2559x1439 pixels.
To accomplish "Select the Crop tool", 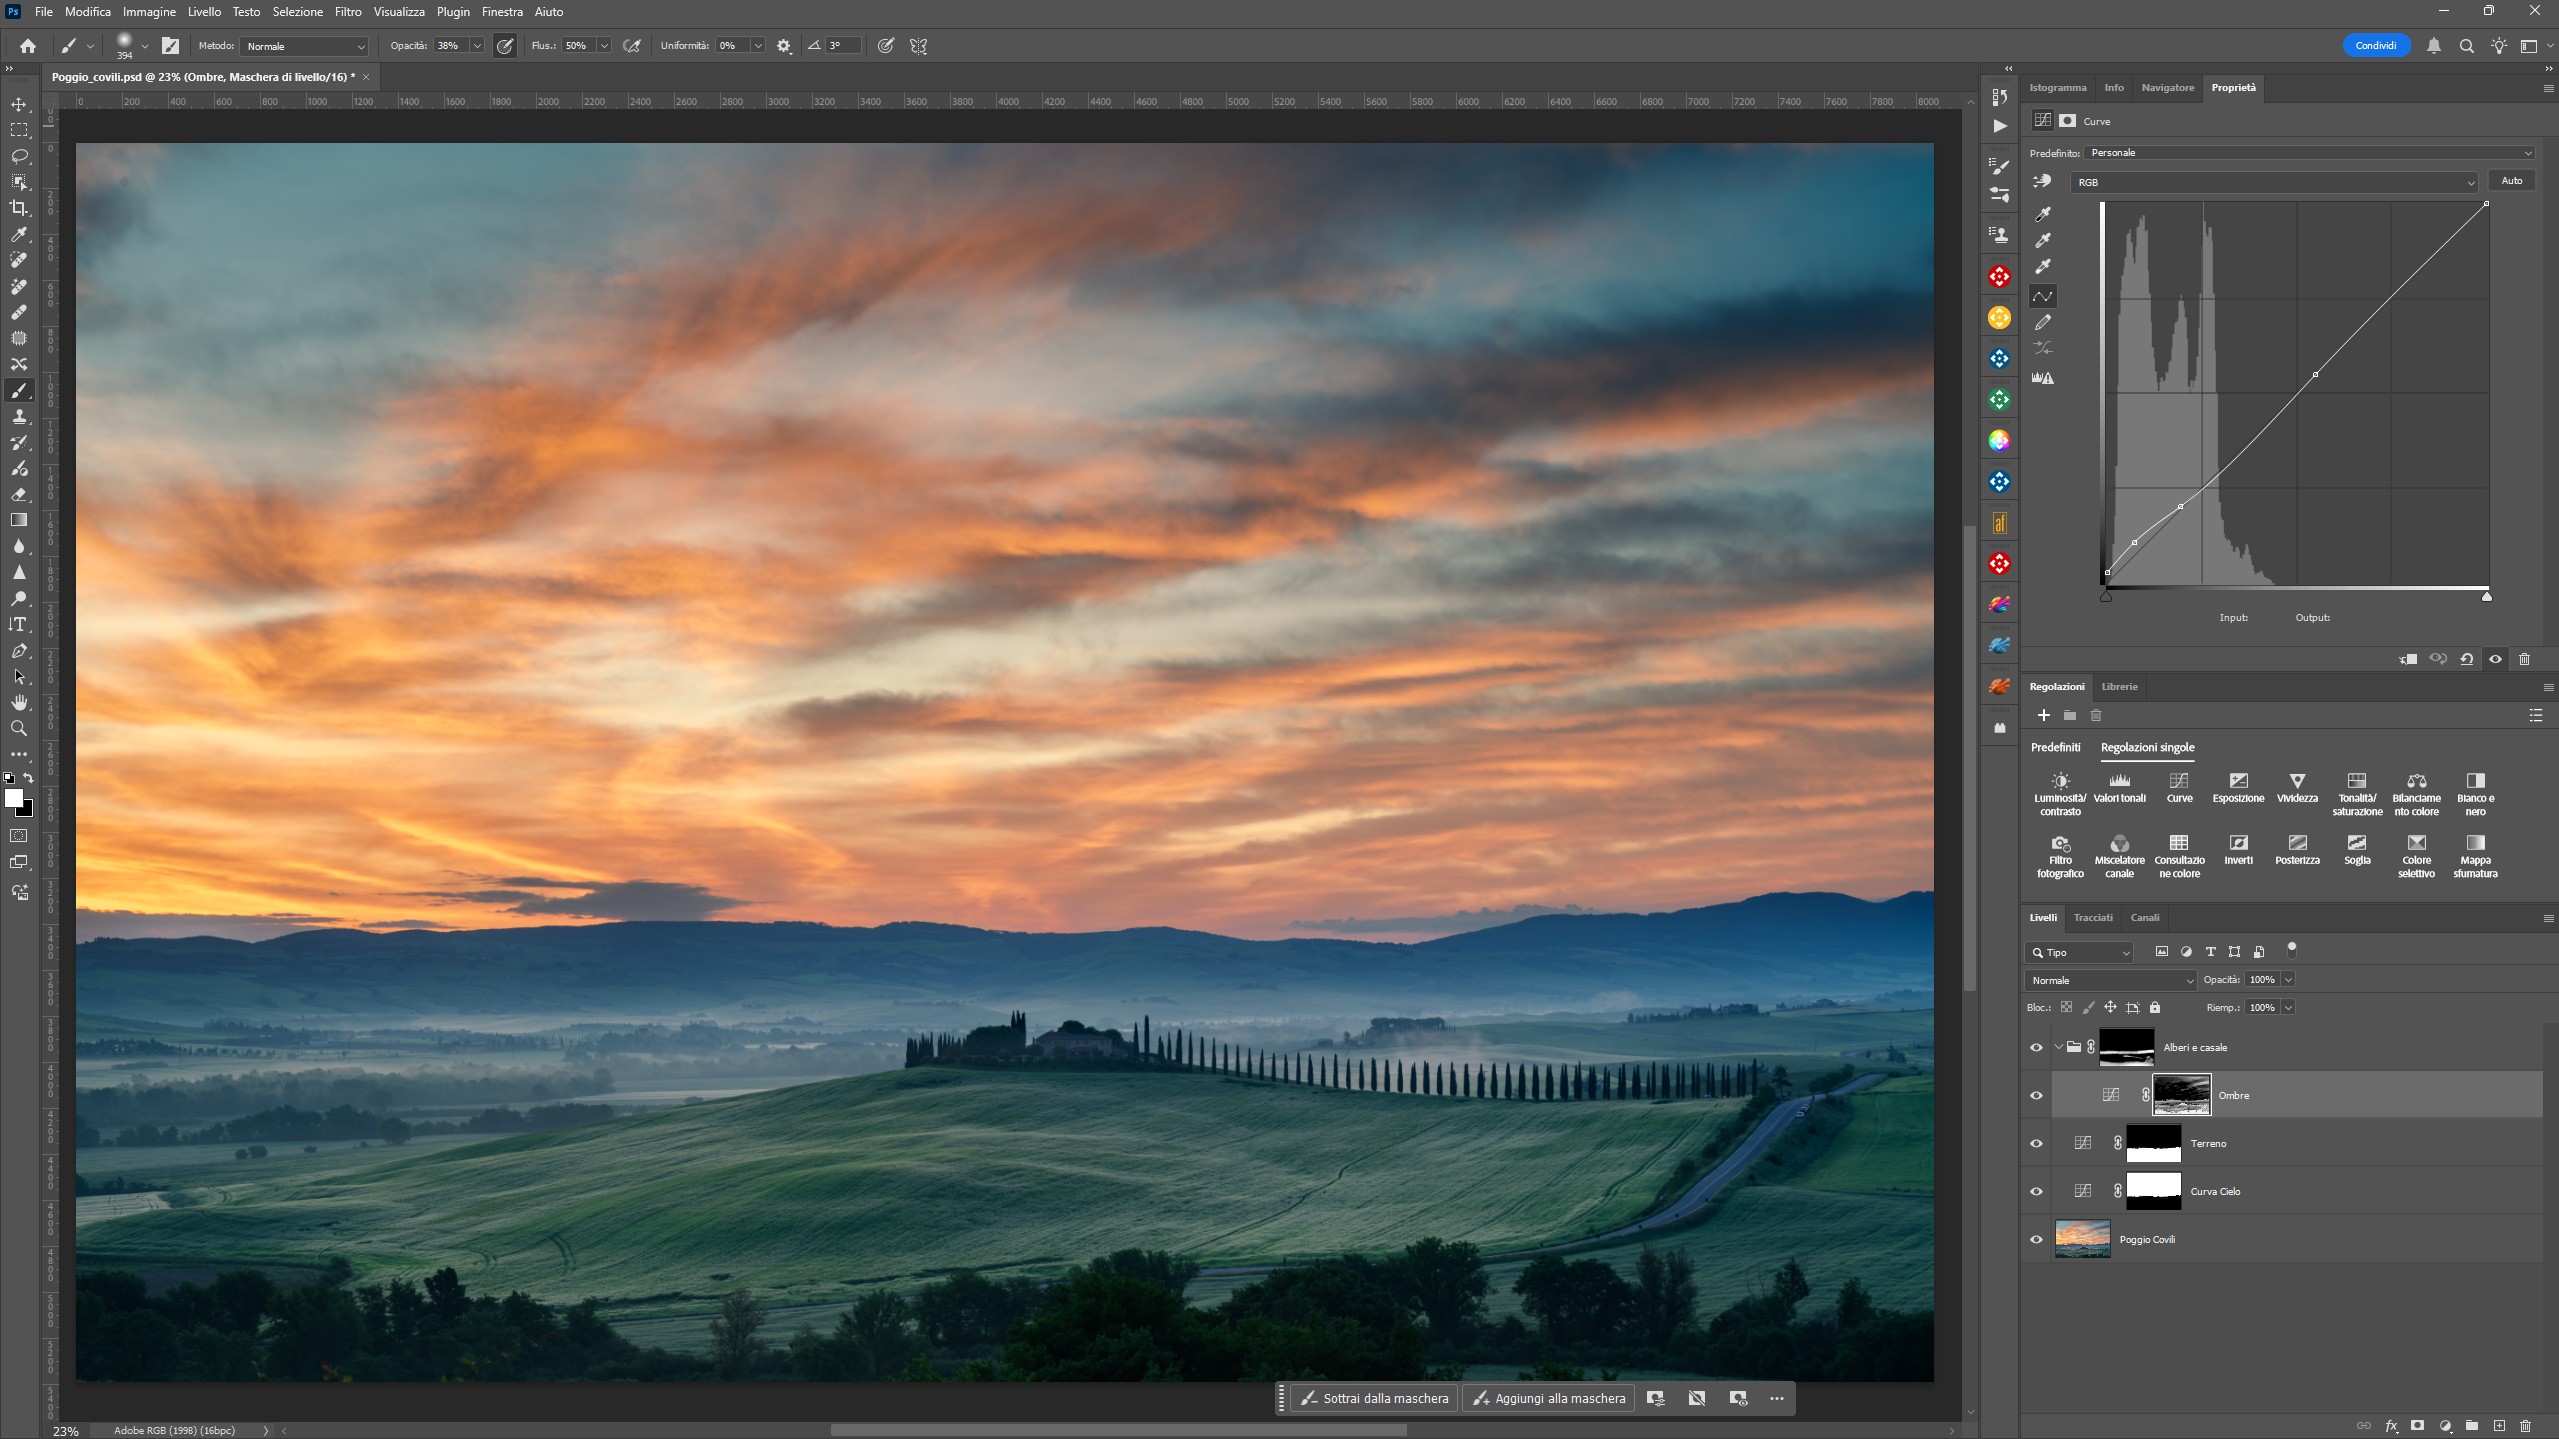I will [19, 208].
